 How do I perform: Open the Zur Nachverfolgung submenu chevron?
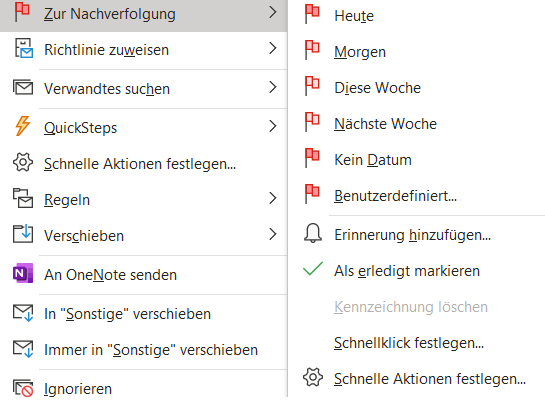pyautogui.click(x=273, y=12)
